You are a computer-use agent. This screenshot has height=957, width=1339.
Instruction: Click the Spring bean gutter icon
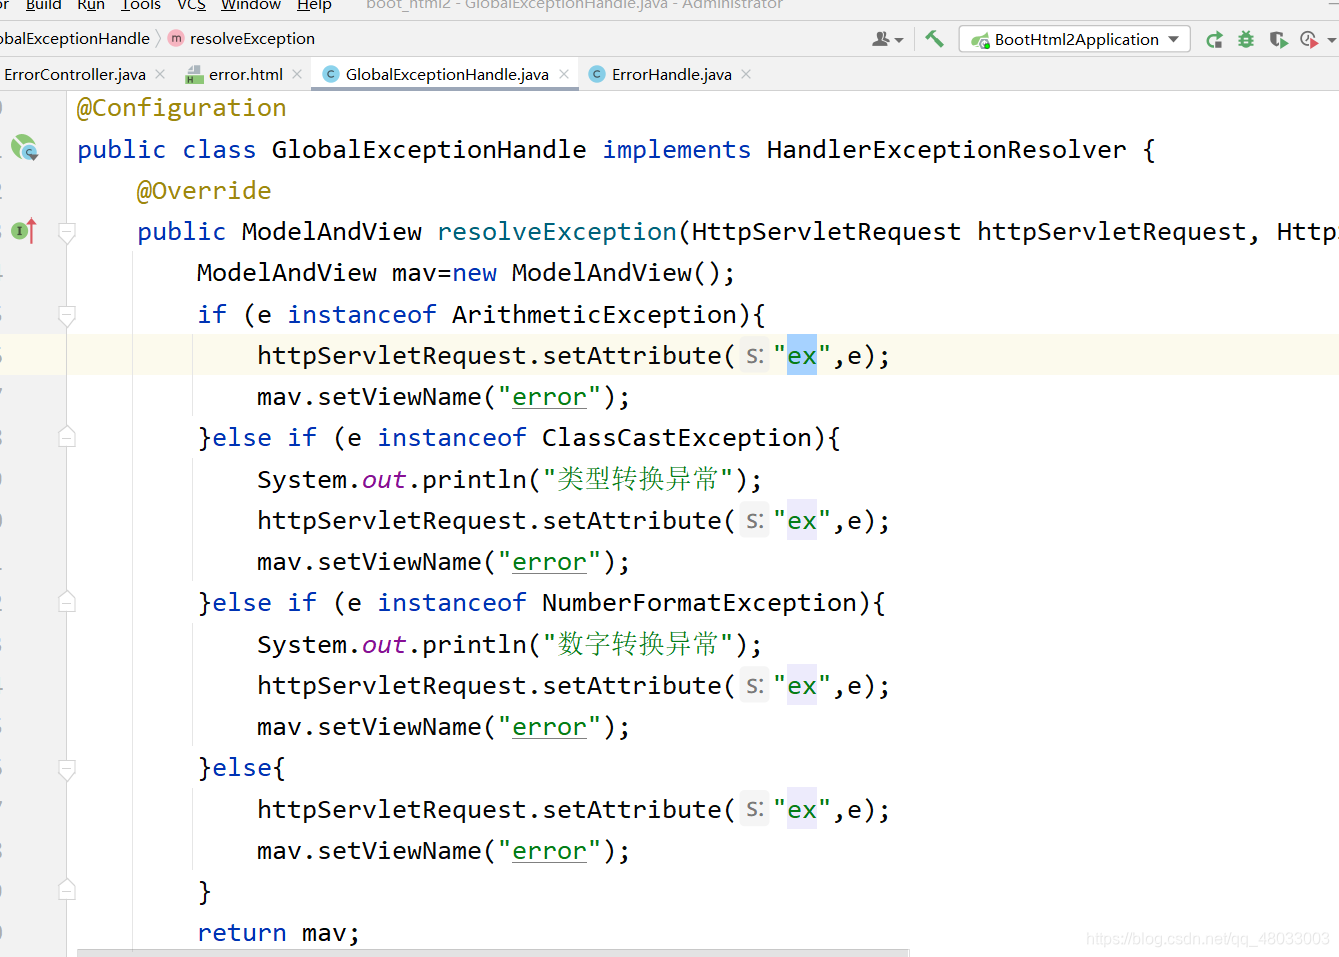click(x=24, y=148)
